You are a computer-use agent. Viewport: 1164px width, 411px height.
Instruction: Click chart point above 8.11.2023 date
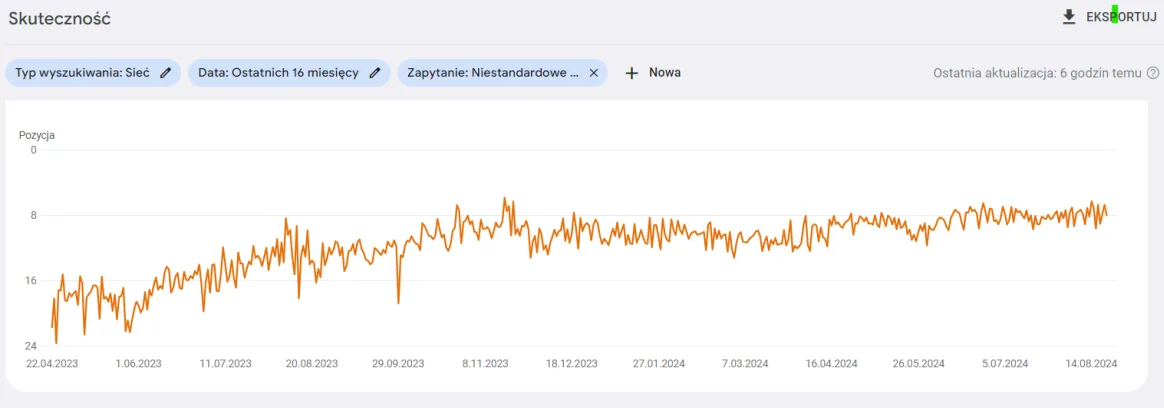tap(485, 229)
